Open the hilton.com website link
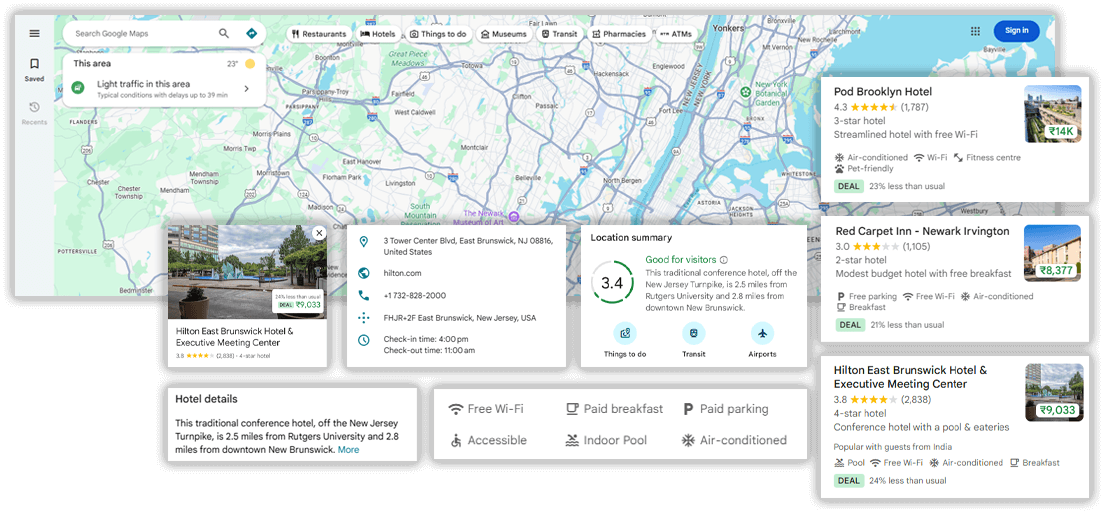Viewport: 1110px width, 518px height. [403, 273]
